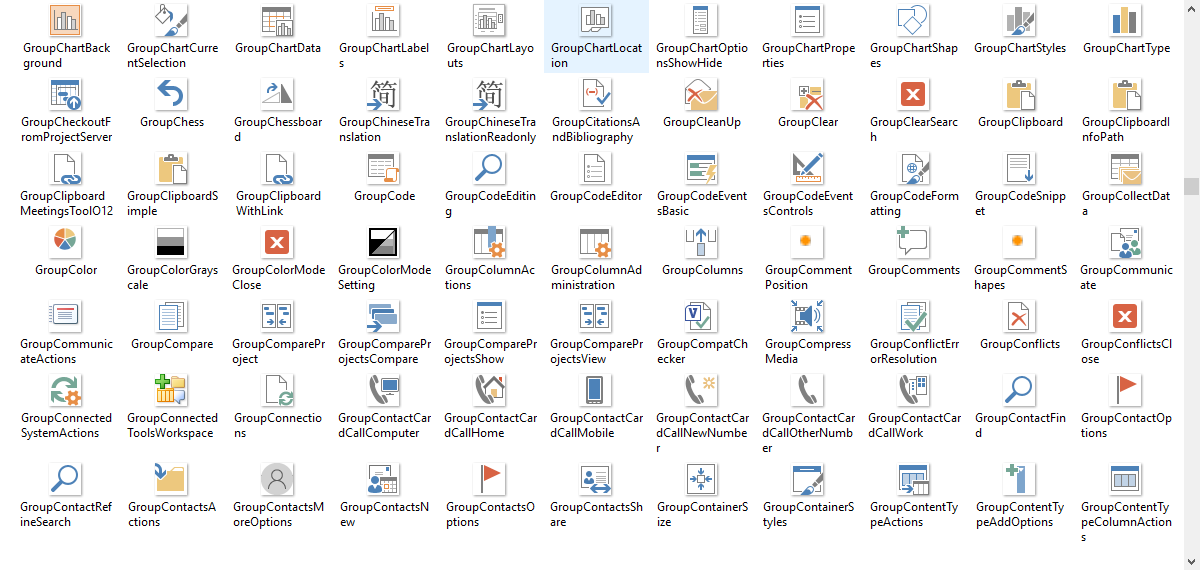Click the GroupChineseTranslationReadonly icon

pos(490,95)
